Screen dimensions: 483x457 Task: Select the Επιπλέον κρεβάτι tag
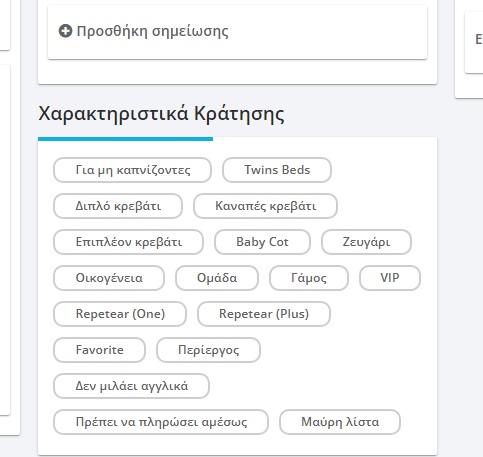(128, 242)
